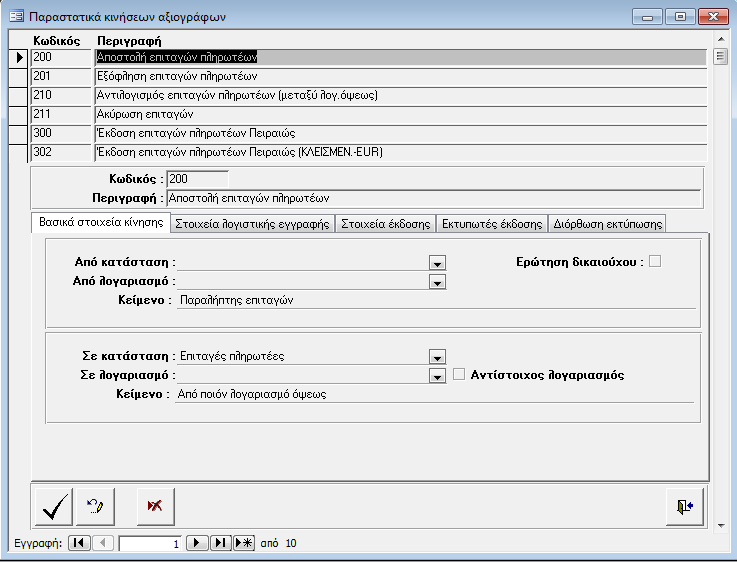The height and width of the screenshot is (562, 737).
Task: Switch to Στοιχεία λογιστικής εγγραφής tab
Action: click(x=252, y=224)
